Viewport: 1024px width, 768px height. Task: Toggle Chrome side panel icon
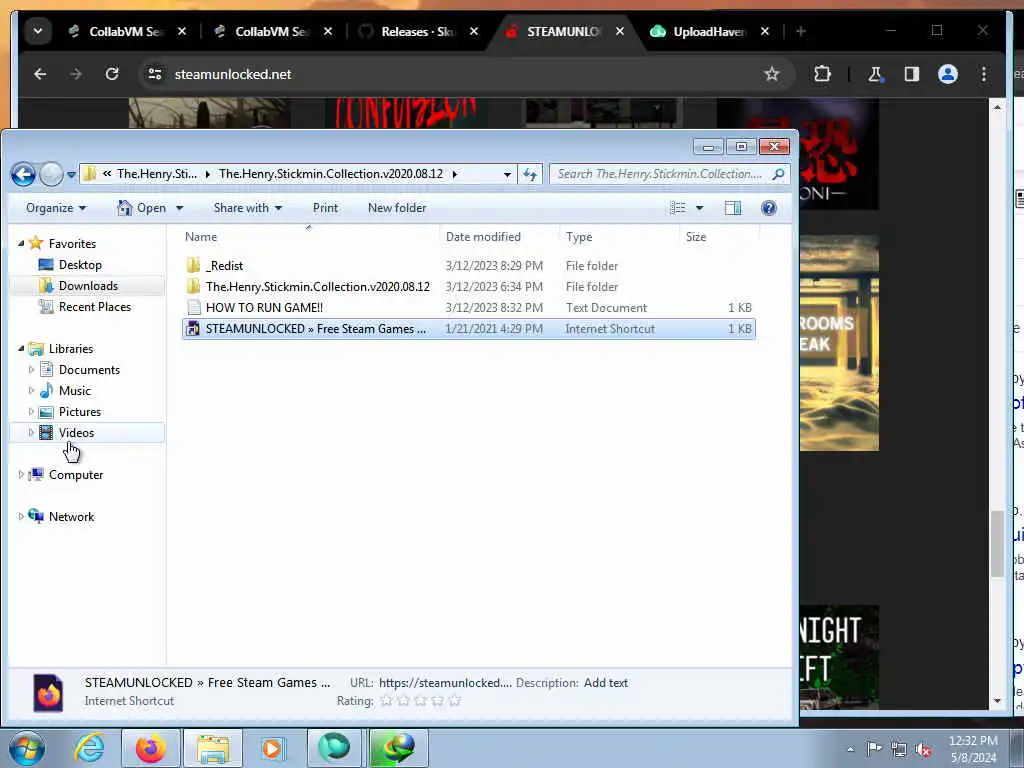coord(912,74)
